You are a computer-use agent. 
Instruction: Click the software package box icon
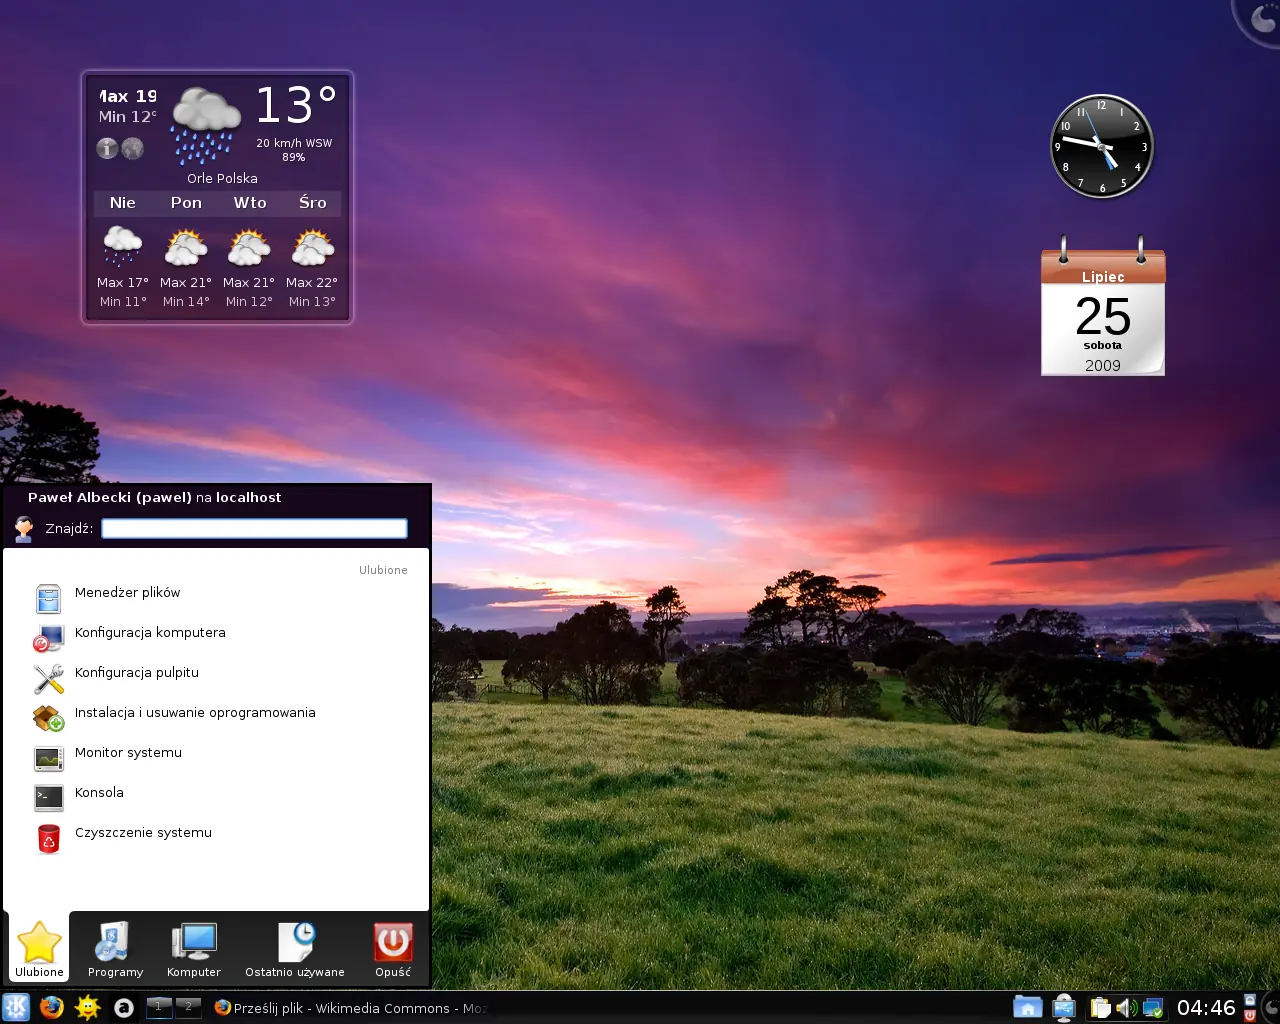(49, 718)
